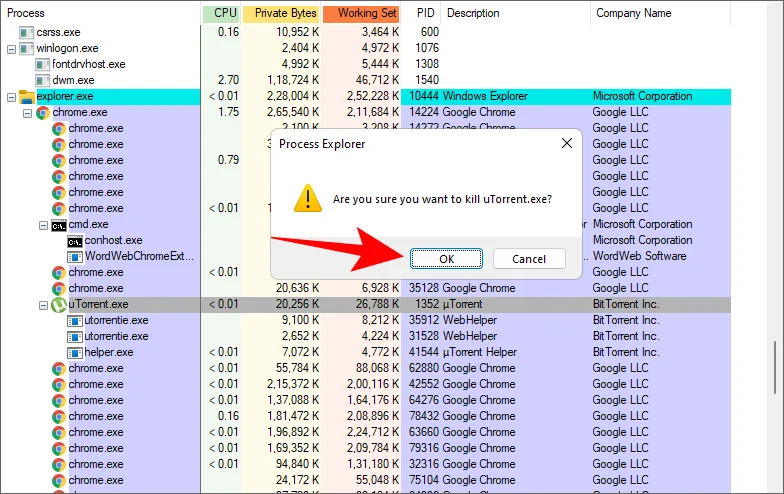Collapse the explorer.exe process tree
This screenshot has width=784, height=494.
point(11,97)
